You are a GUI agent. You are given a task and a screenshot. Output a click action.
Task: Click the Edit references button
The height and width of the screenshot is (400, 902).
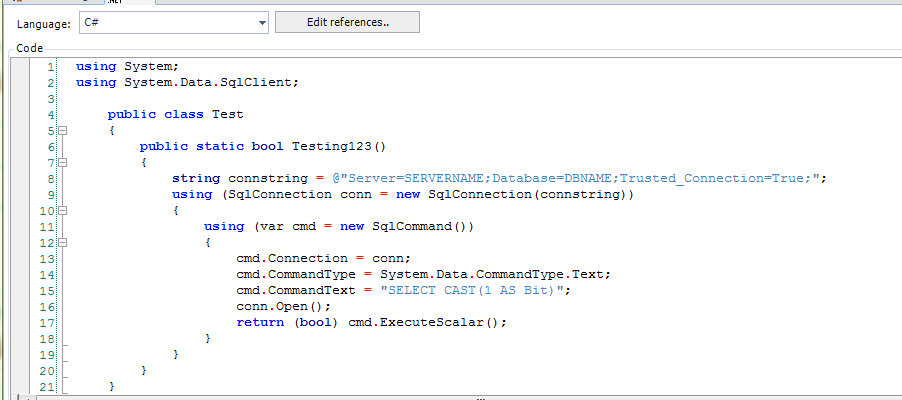pos(347,23)
